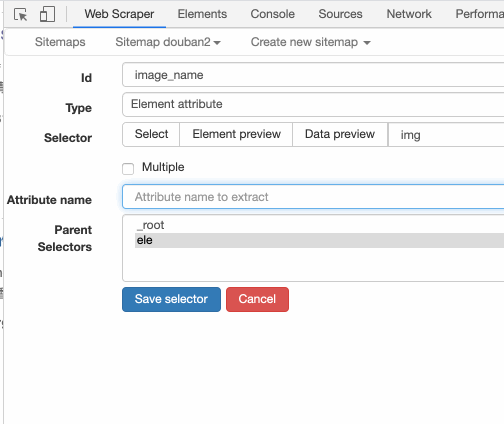This screenshot has height=424, width=504.
Task: Enable the Multiple checkbox
Action: pyautogui.click(x=128, y=169)
